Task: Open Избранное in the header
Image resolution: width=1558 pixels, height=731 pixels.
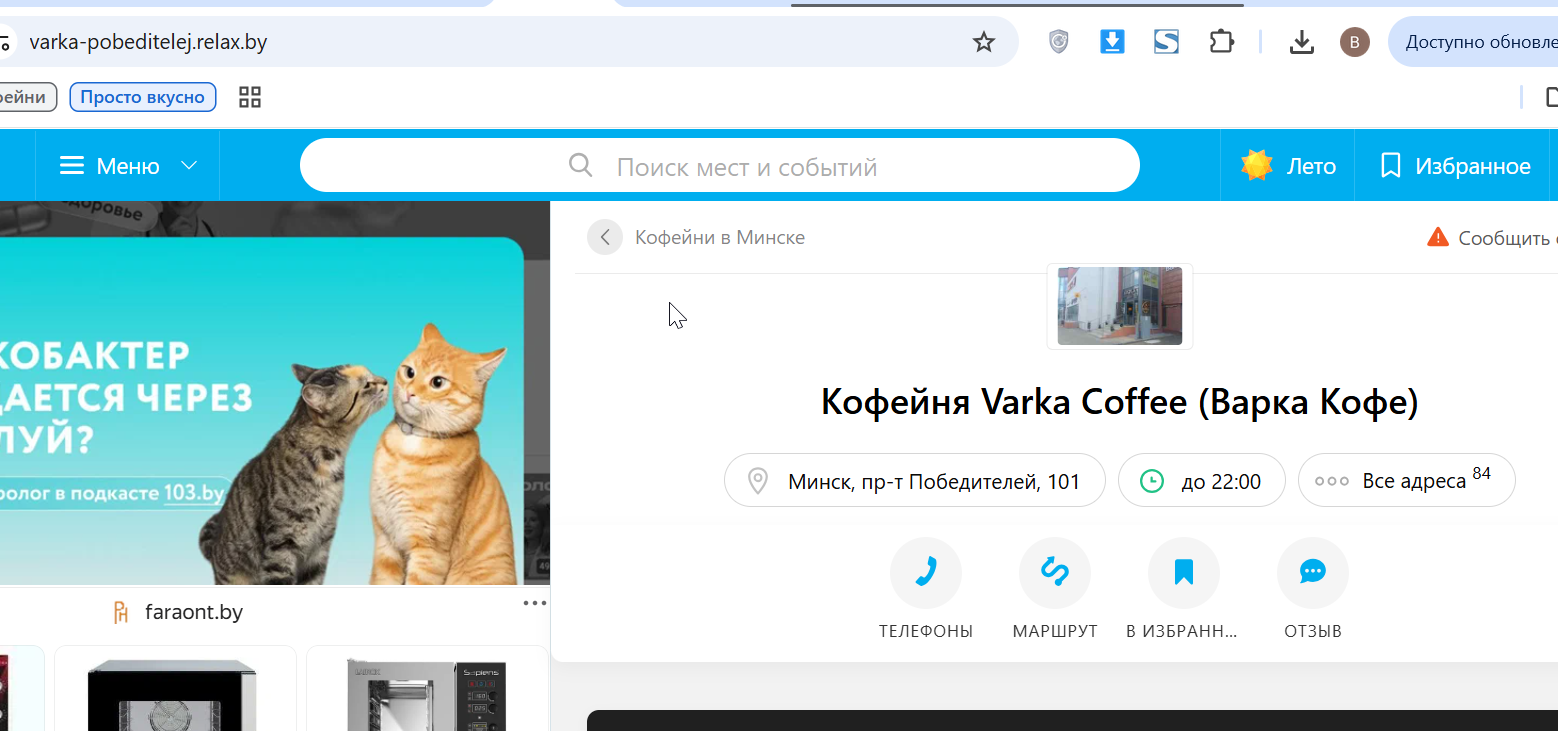Action: point(1456,166)
